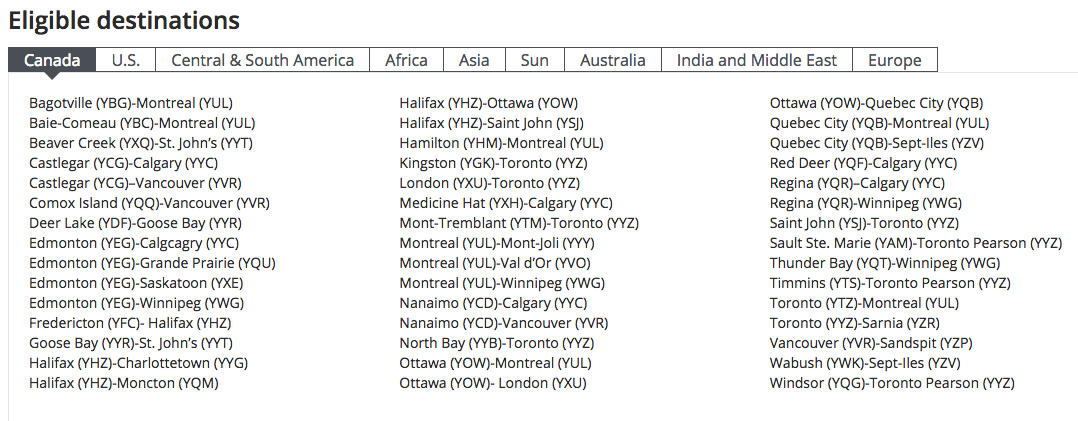Click Ottawa (YOW)- London (YXU) entry
Image resolution: width=1078 pixels, height=421 pixels.
[493, 383]
